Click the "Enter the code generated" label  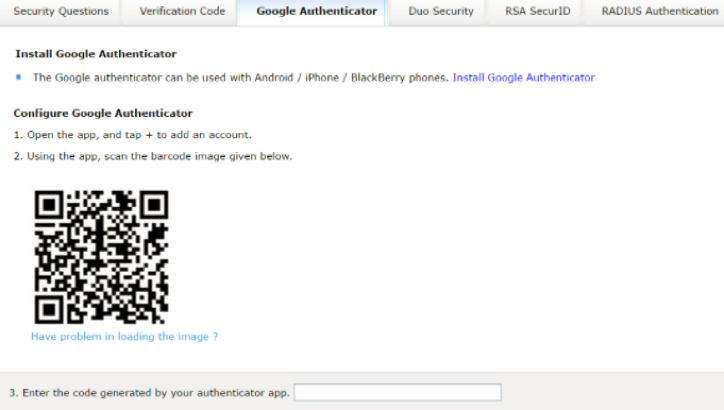[149, 393]
